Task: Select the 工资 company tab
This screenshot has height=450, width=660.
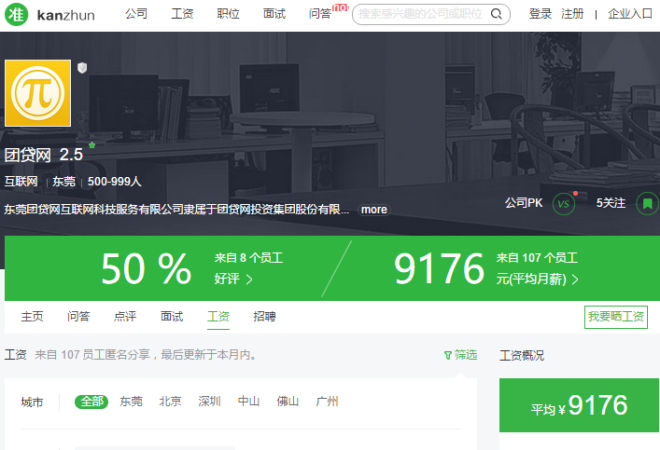Action: click(218, 316)
